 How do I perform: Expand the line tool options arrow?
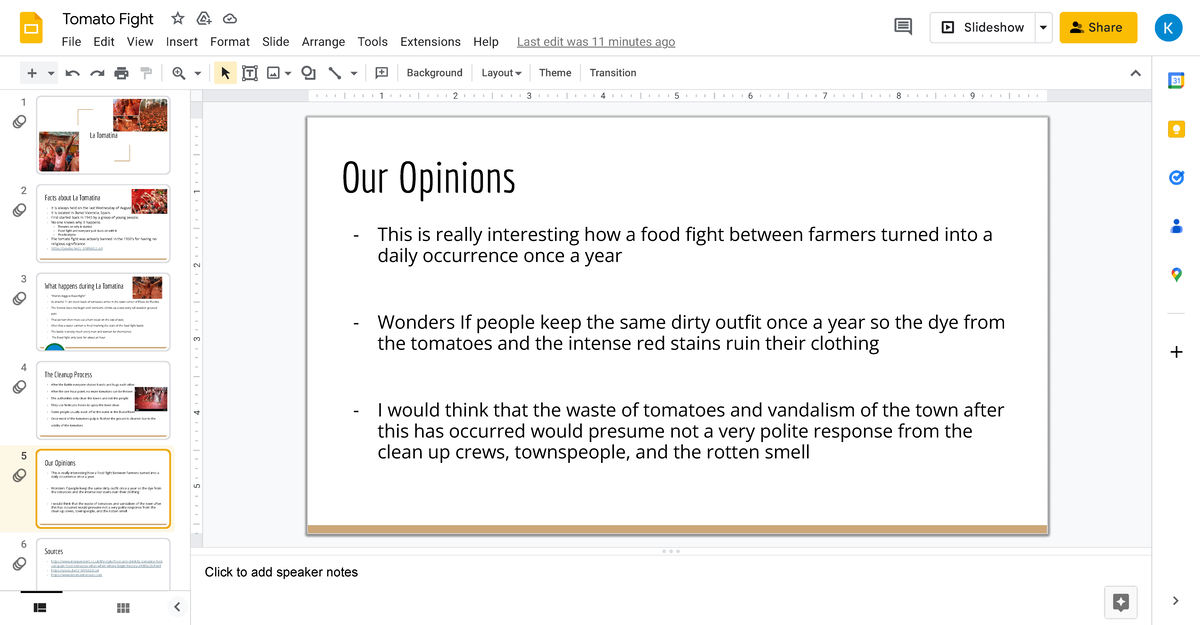click(352, 72)
